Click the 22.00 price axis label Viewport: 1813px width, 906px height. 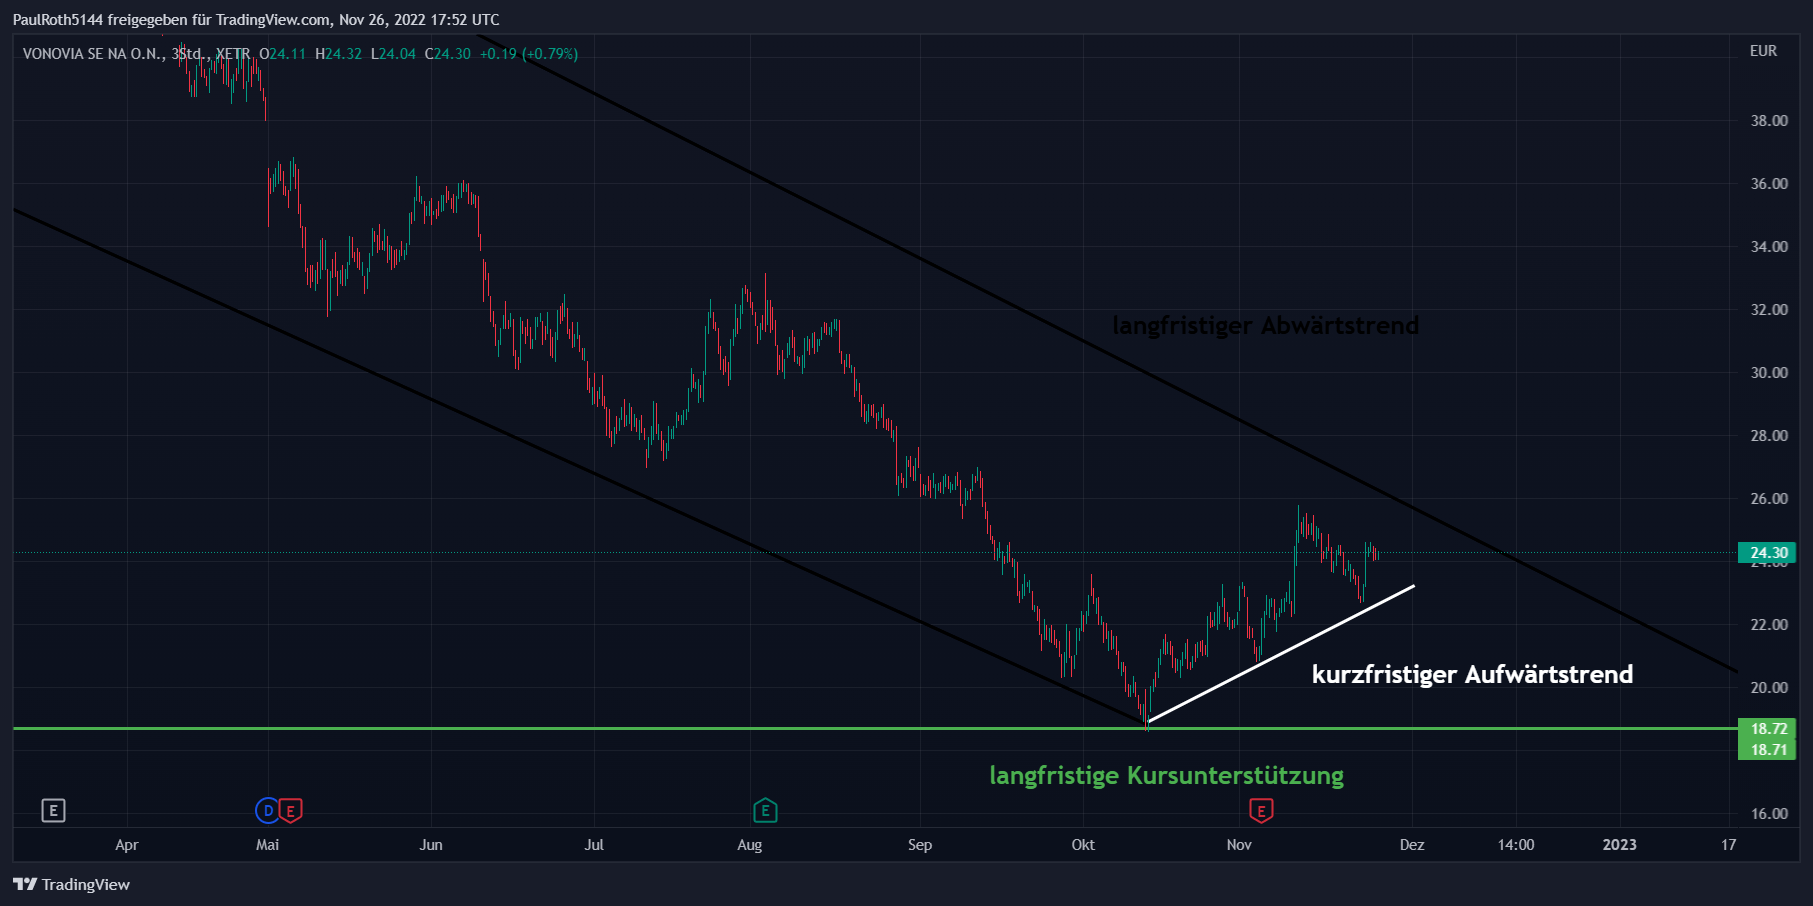pyautogui.click(x=1769, y=625)
